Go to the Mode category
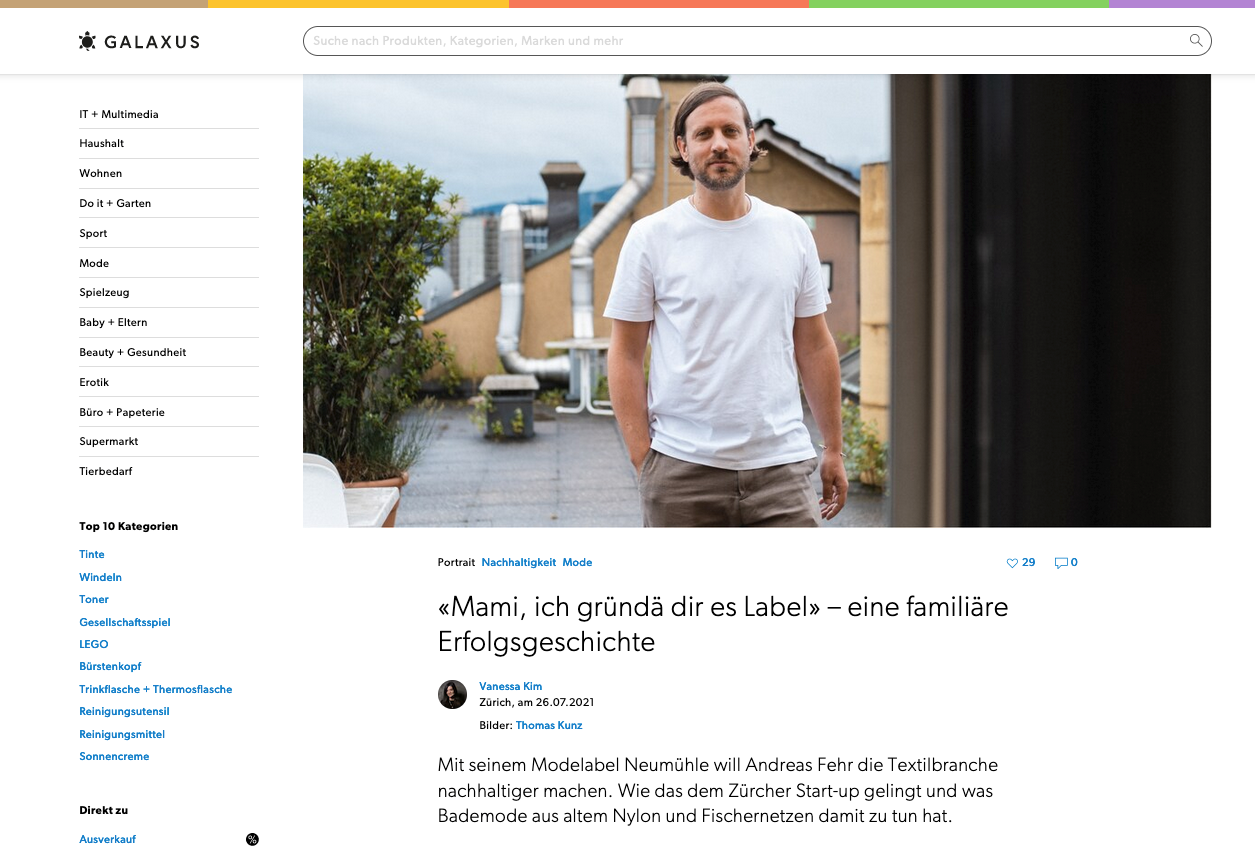Viewport: 1255px width, 855px height. [x=94, y=263]
